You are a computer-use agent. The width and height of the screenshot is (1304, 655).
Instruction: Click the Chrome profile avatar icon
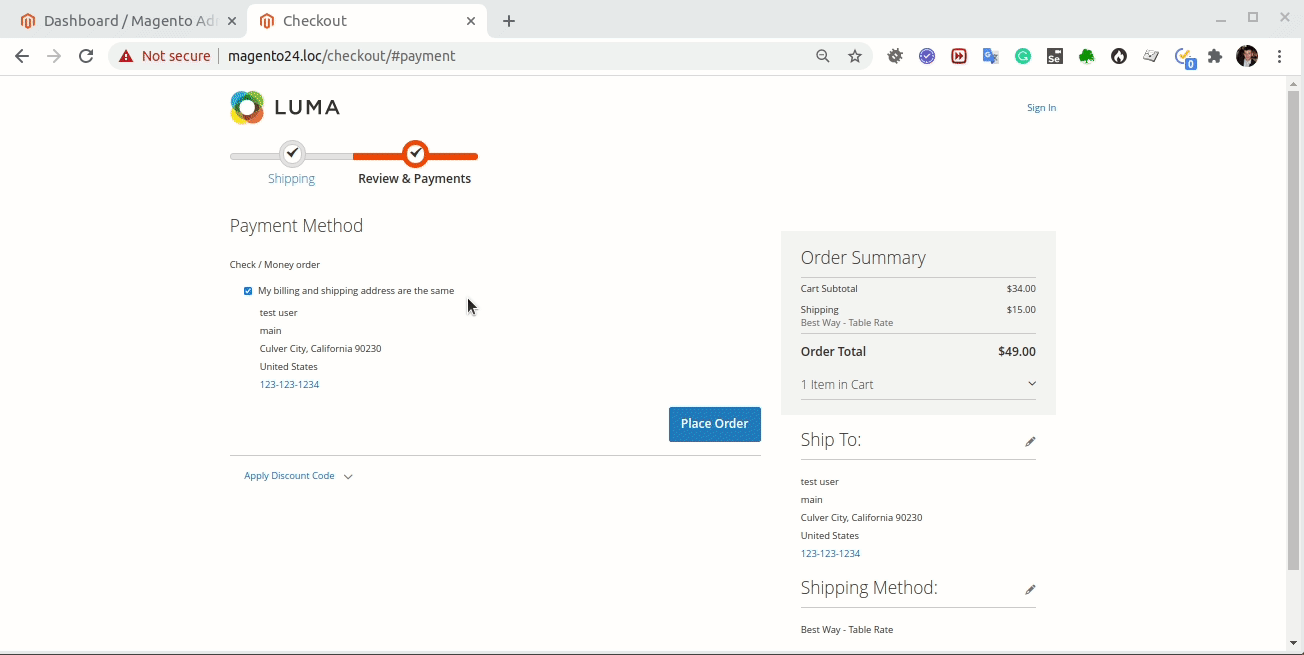click(1246, 56)
